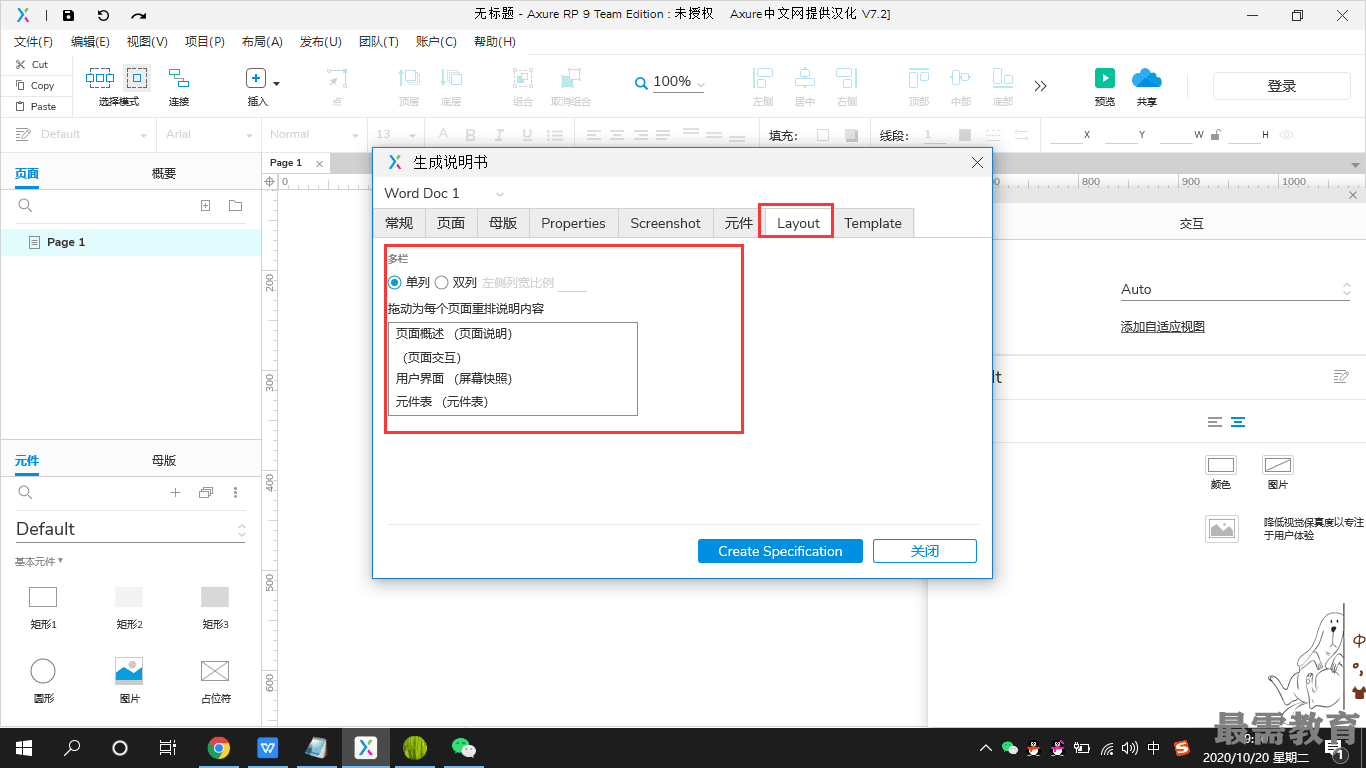Switch to the 常规 tab in dialog
The height and width of the screenshot is (768, 1366).
coord(399,223)
